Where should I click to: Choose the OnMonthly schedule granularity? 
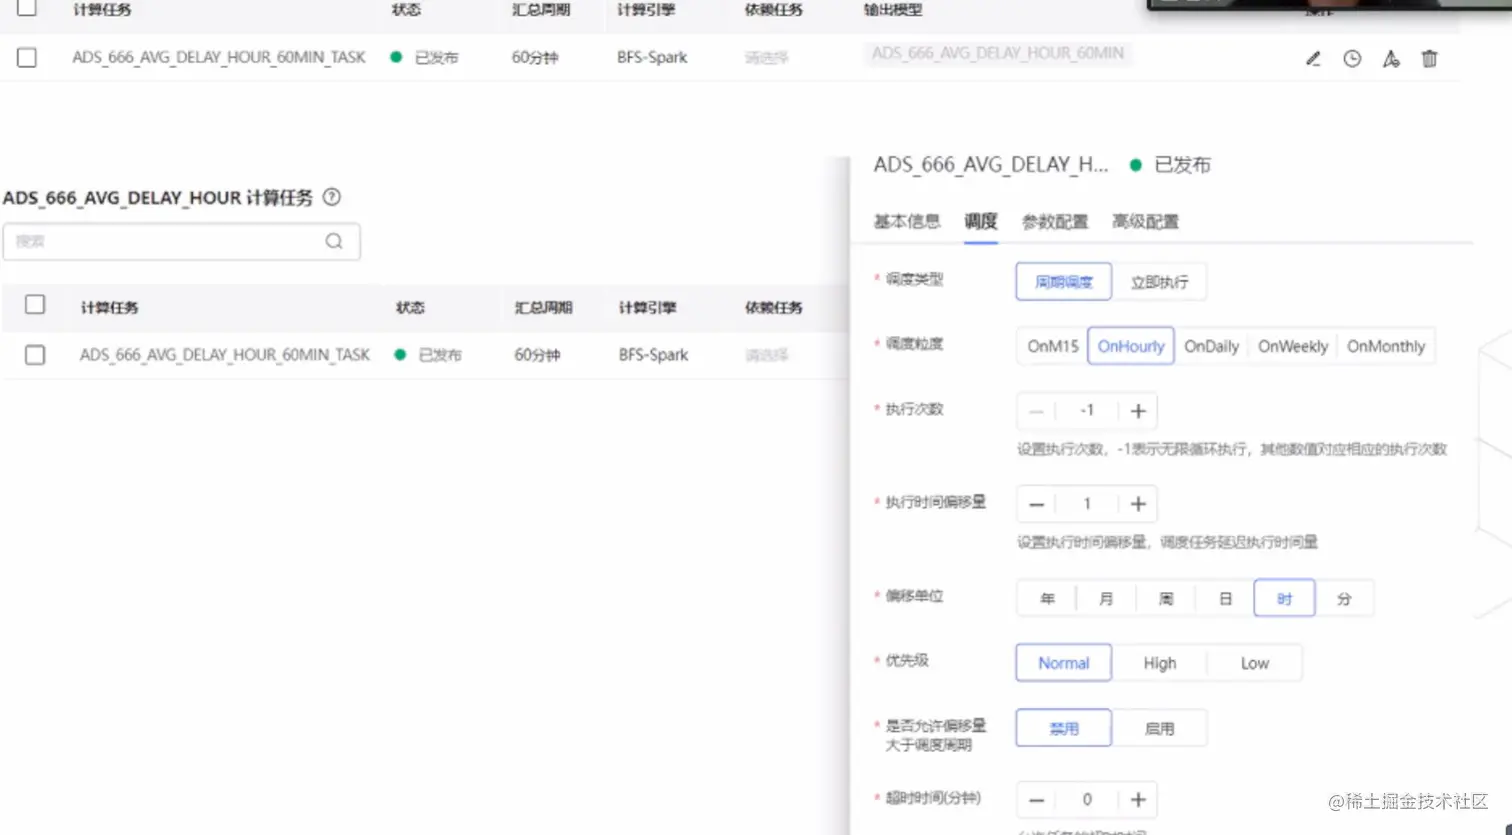[x=1386, y=346]
